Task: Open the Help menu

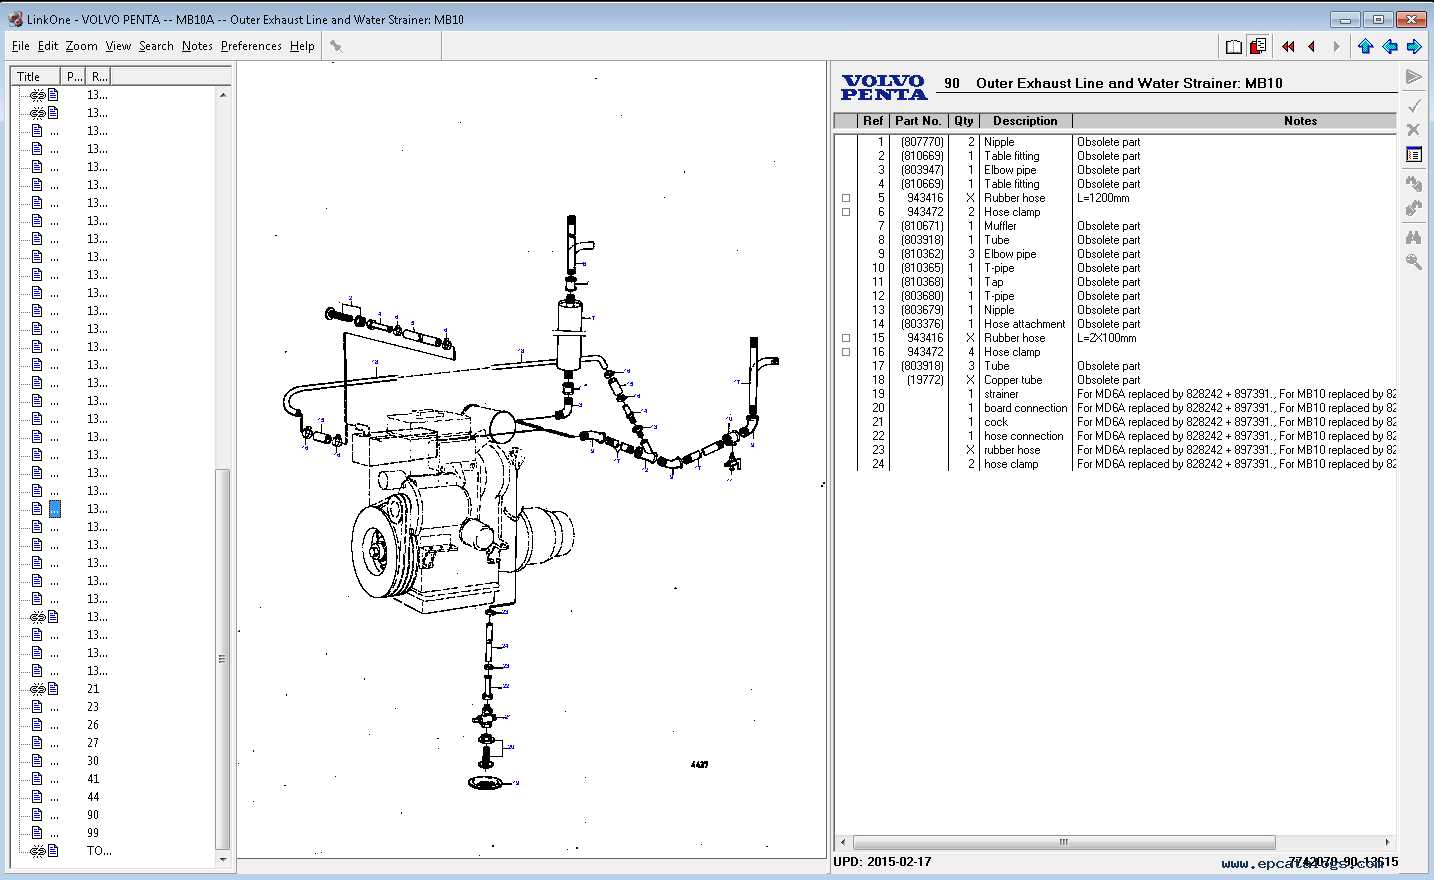Action: click(x=302, y=46)
